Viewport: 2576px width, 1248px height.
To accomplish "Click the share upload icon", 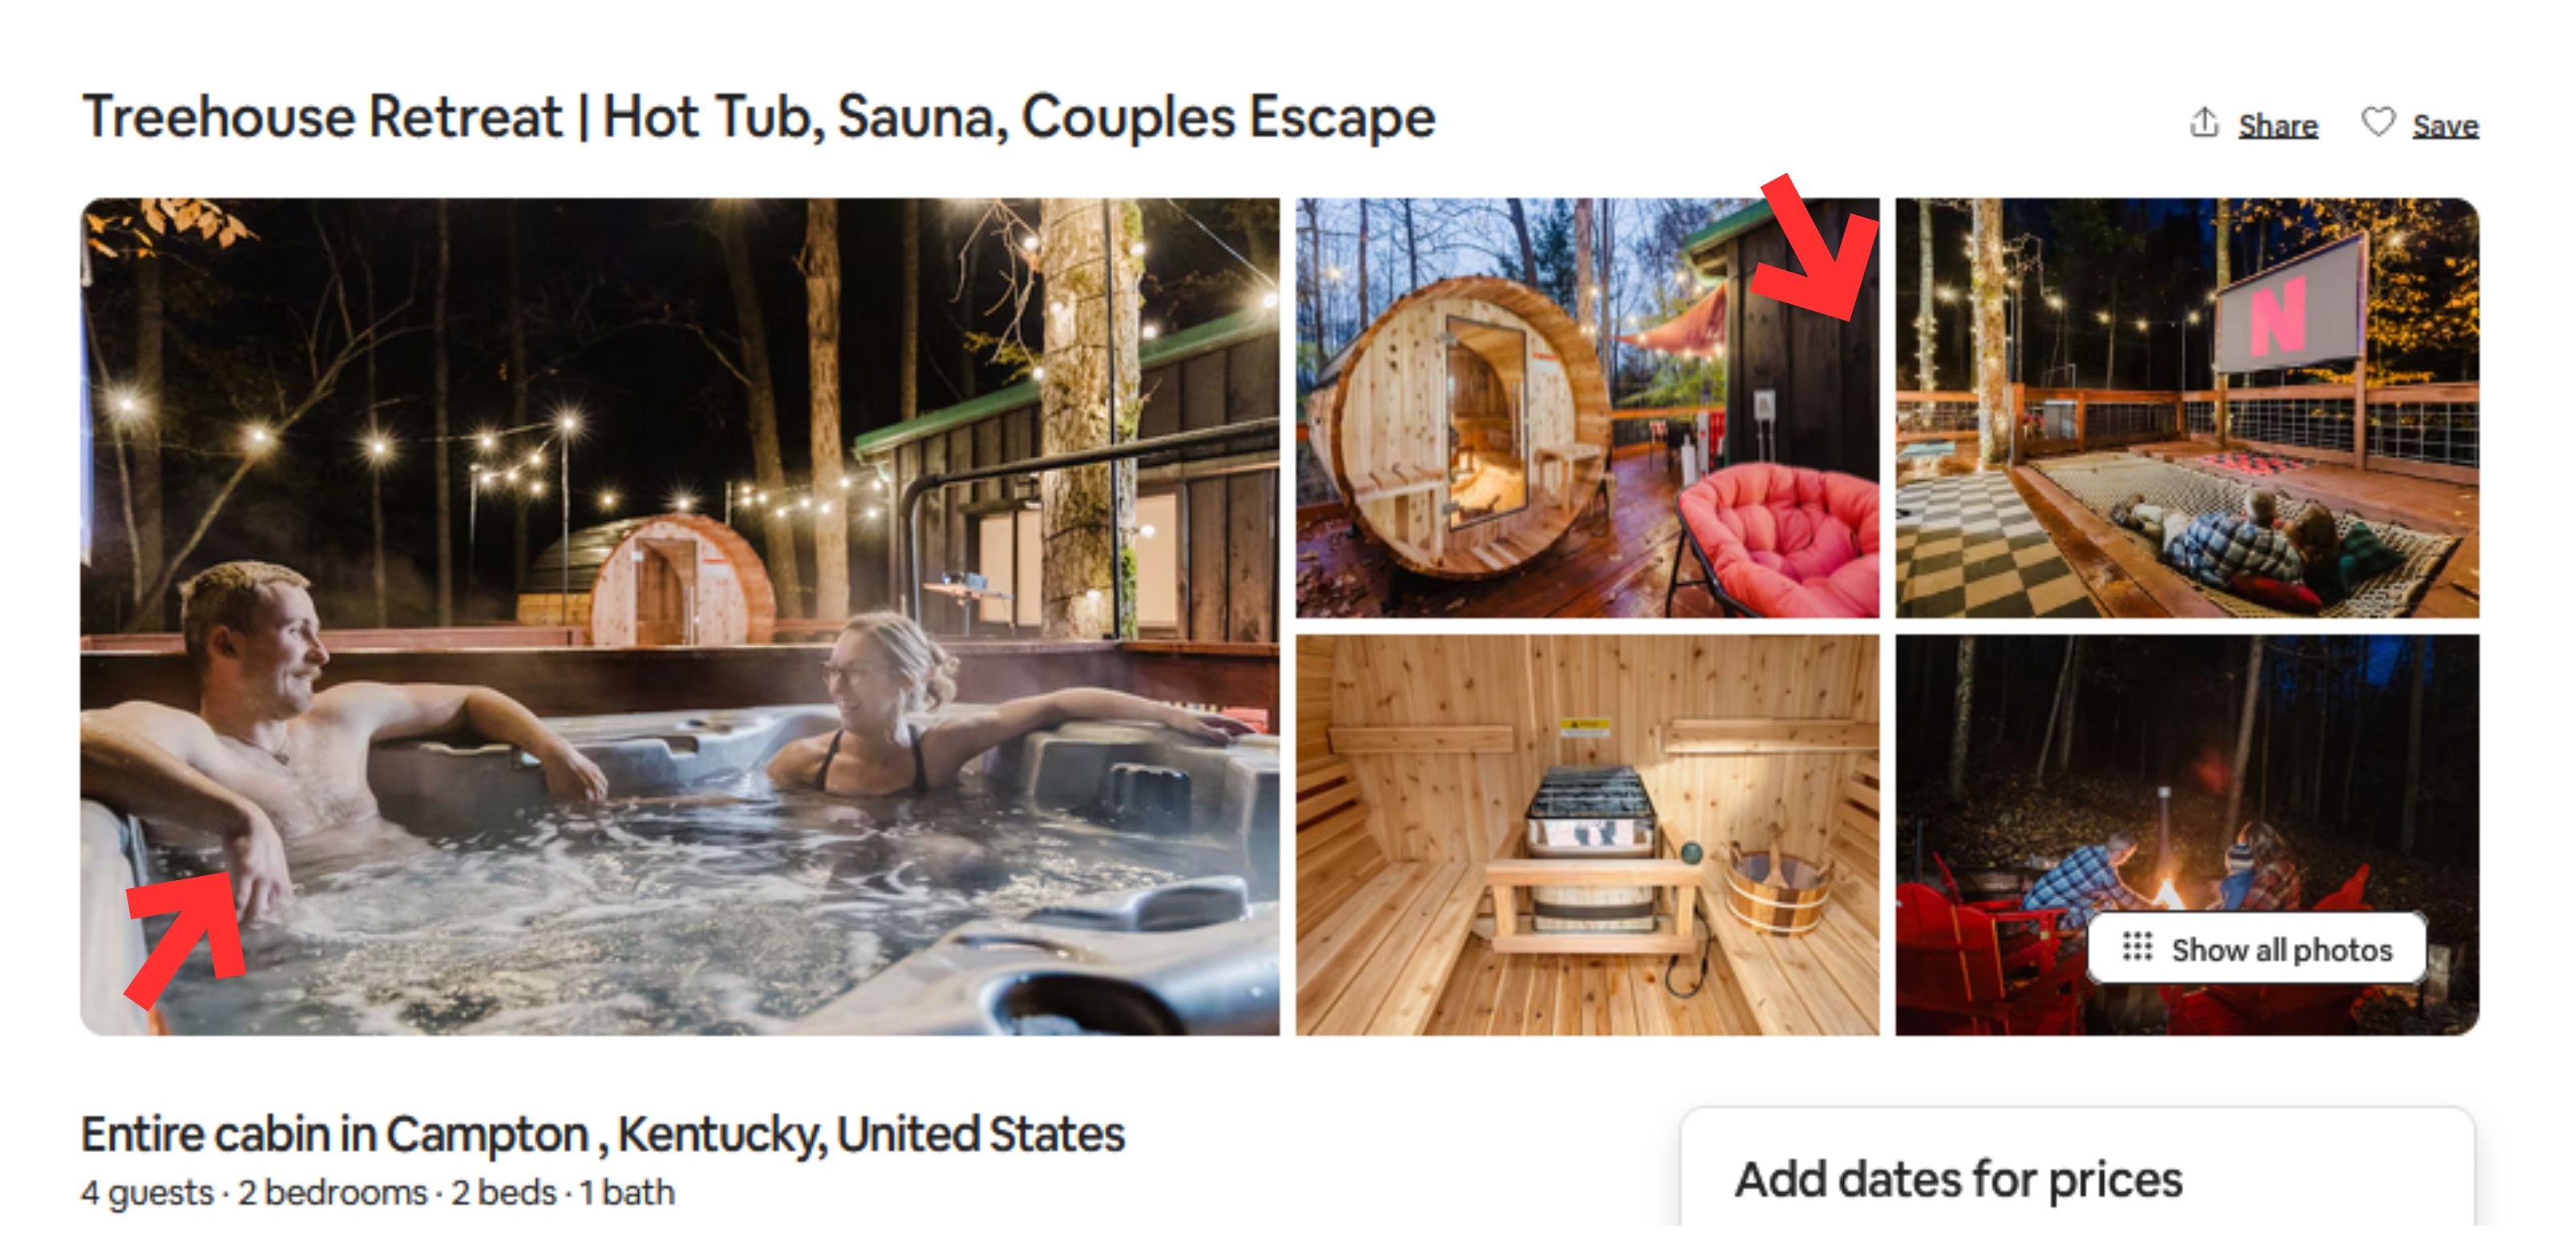I will tap(2204, 123).
